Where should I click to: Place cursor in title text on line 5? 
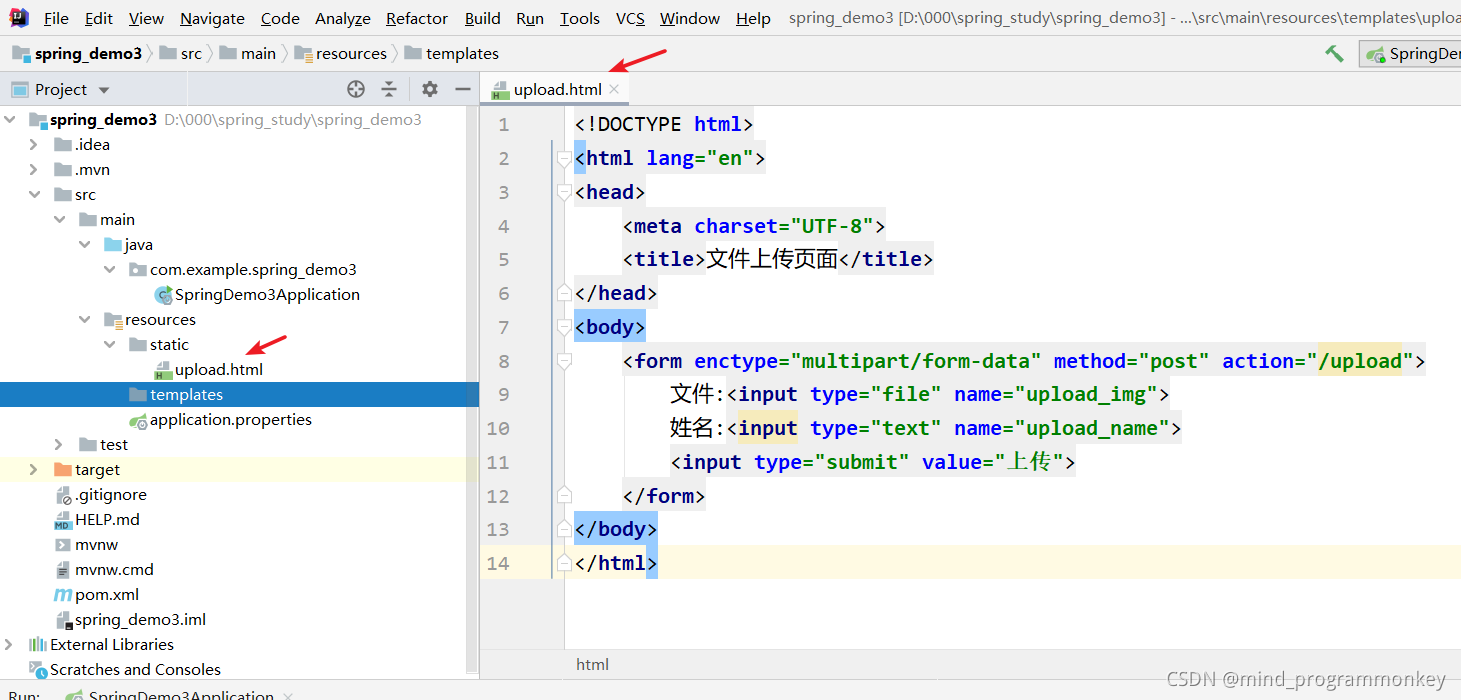772,259
